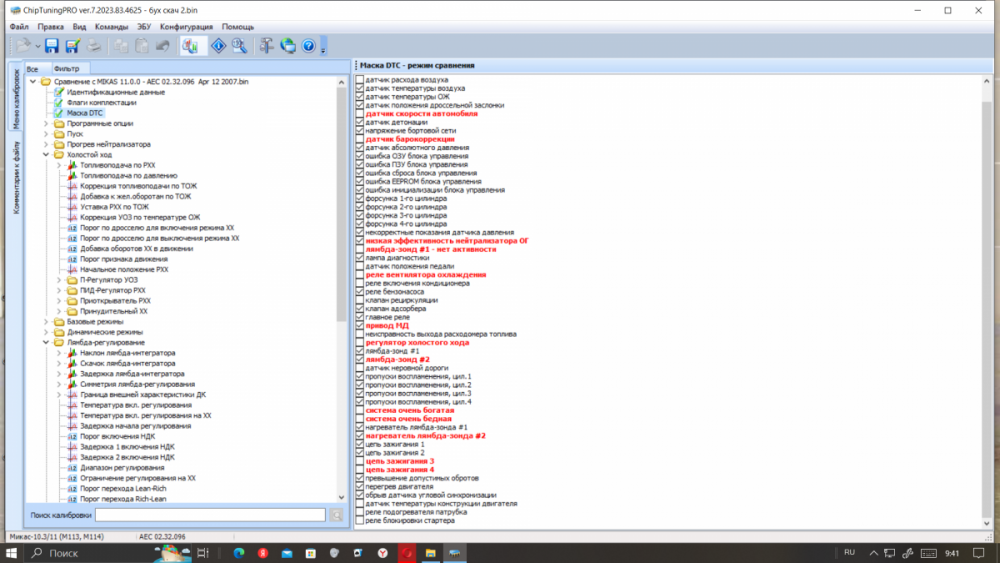Expand the 'Программные опции' folder

pos(46,124)
